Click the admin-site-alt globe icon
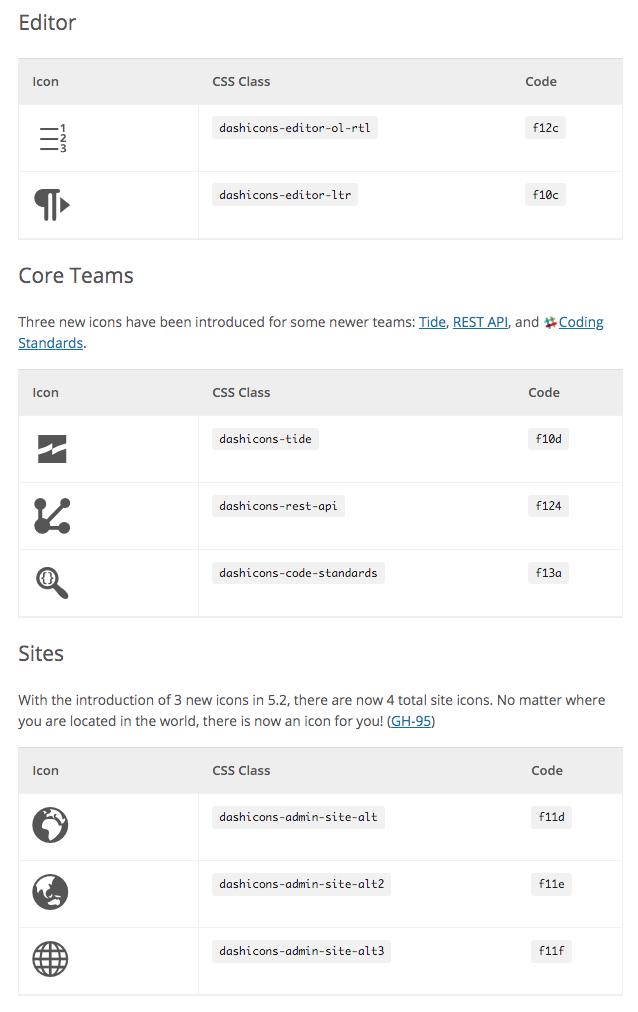Image resolution: width=638 pixels, height=1012 pixels. [x=50, y=825]
